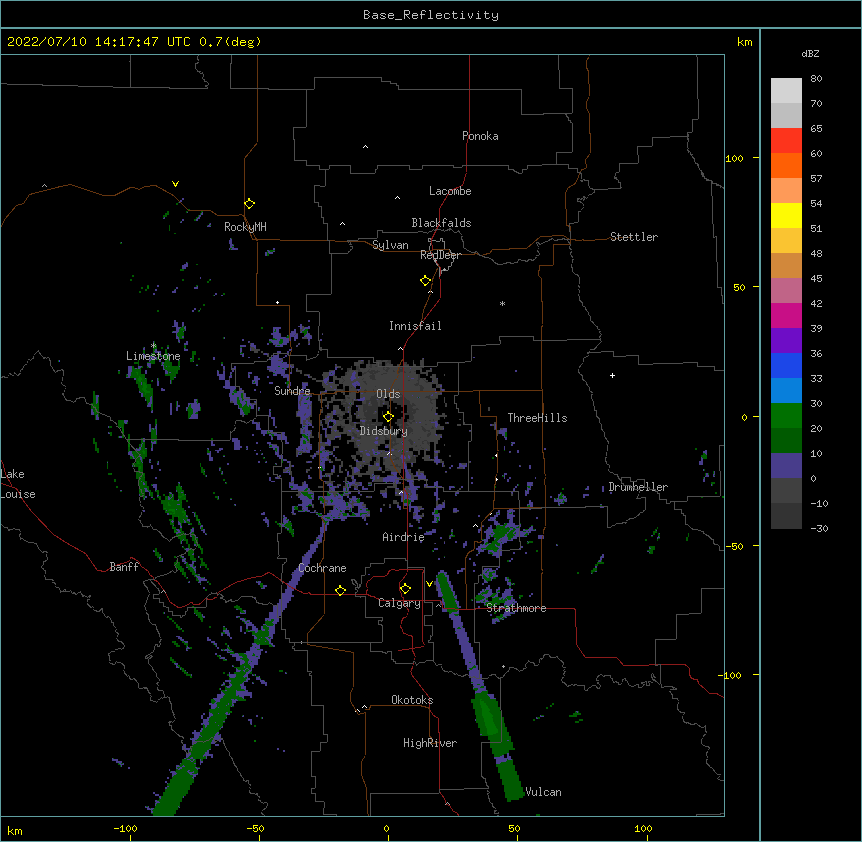
Task: Select the light blue 33-30 dBZ legend color
Action: 786,390
